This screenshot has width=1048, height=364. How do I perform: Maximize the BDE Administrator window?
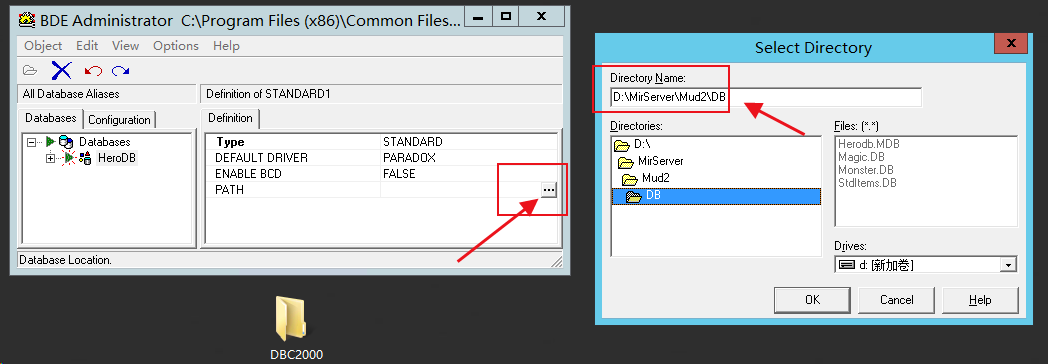pos(506,16)
